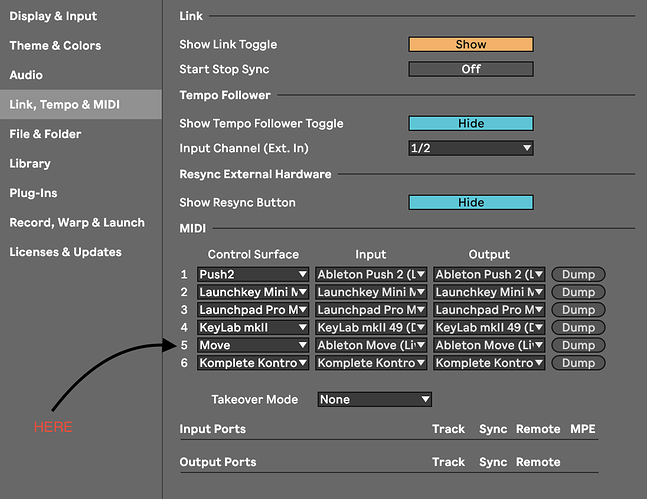Screen dimensions: 647x499
Task: Open row 1 Push2 control surface dropdown
Action: pyautogui.click(x=252, y=274)
